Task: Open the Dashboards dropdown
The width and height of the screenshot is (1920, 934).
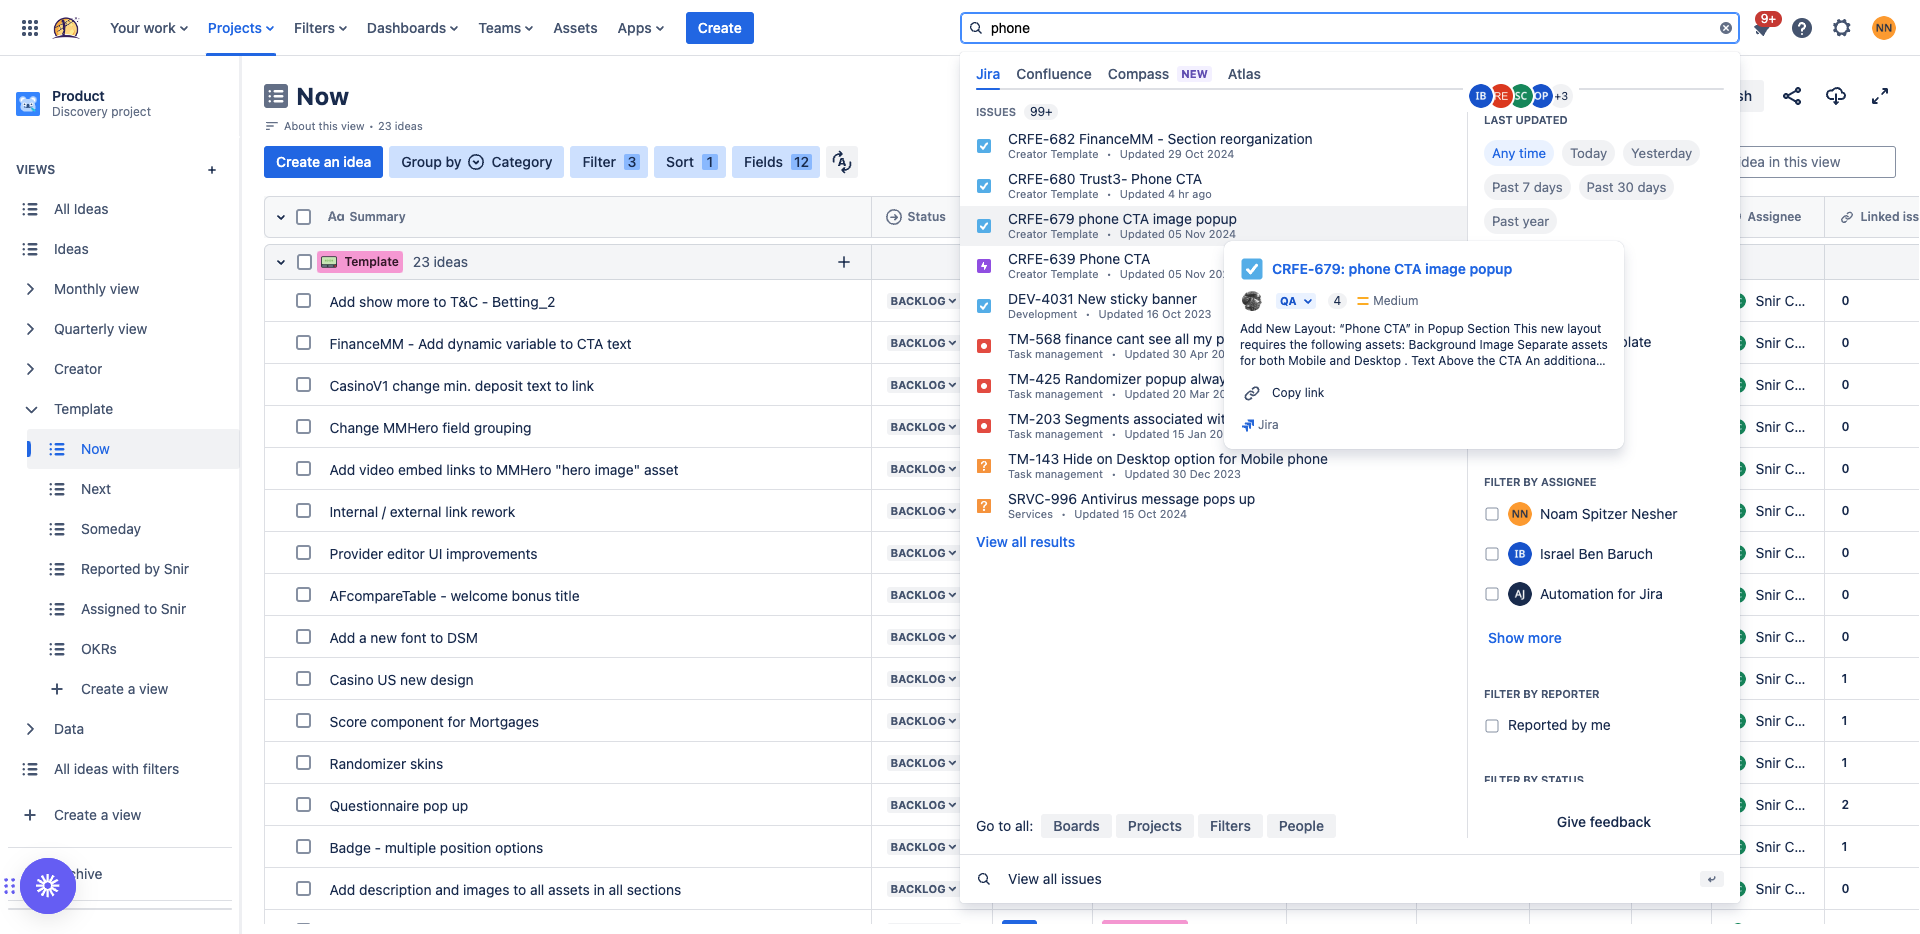Action: [x=412, y=28]
